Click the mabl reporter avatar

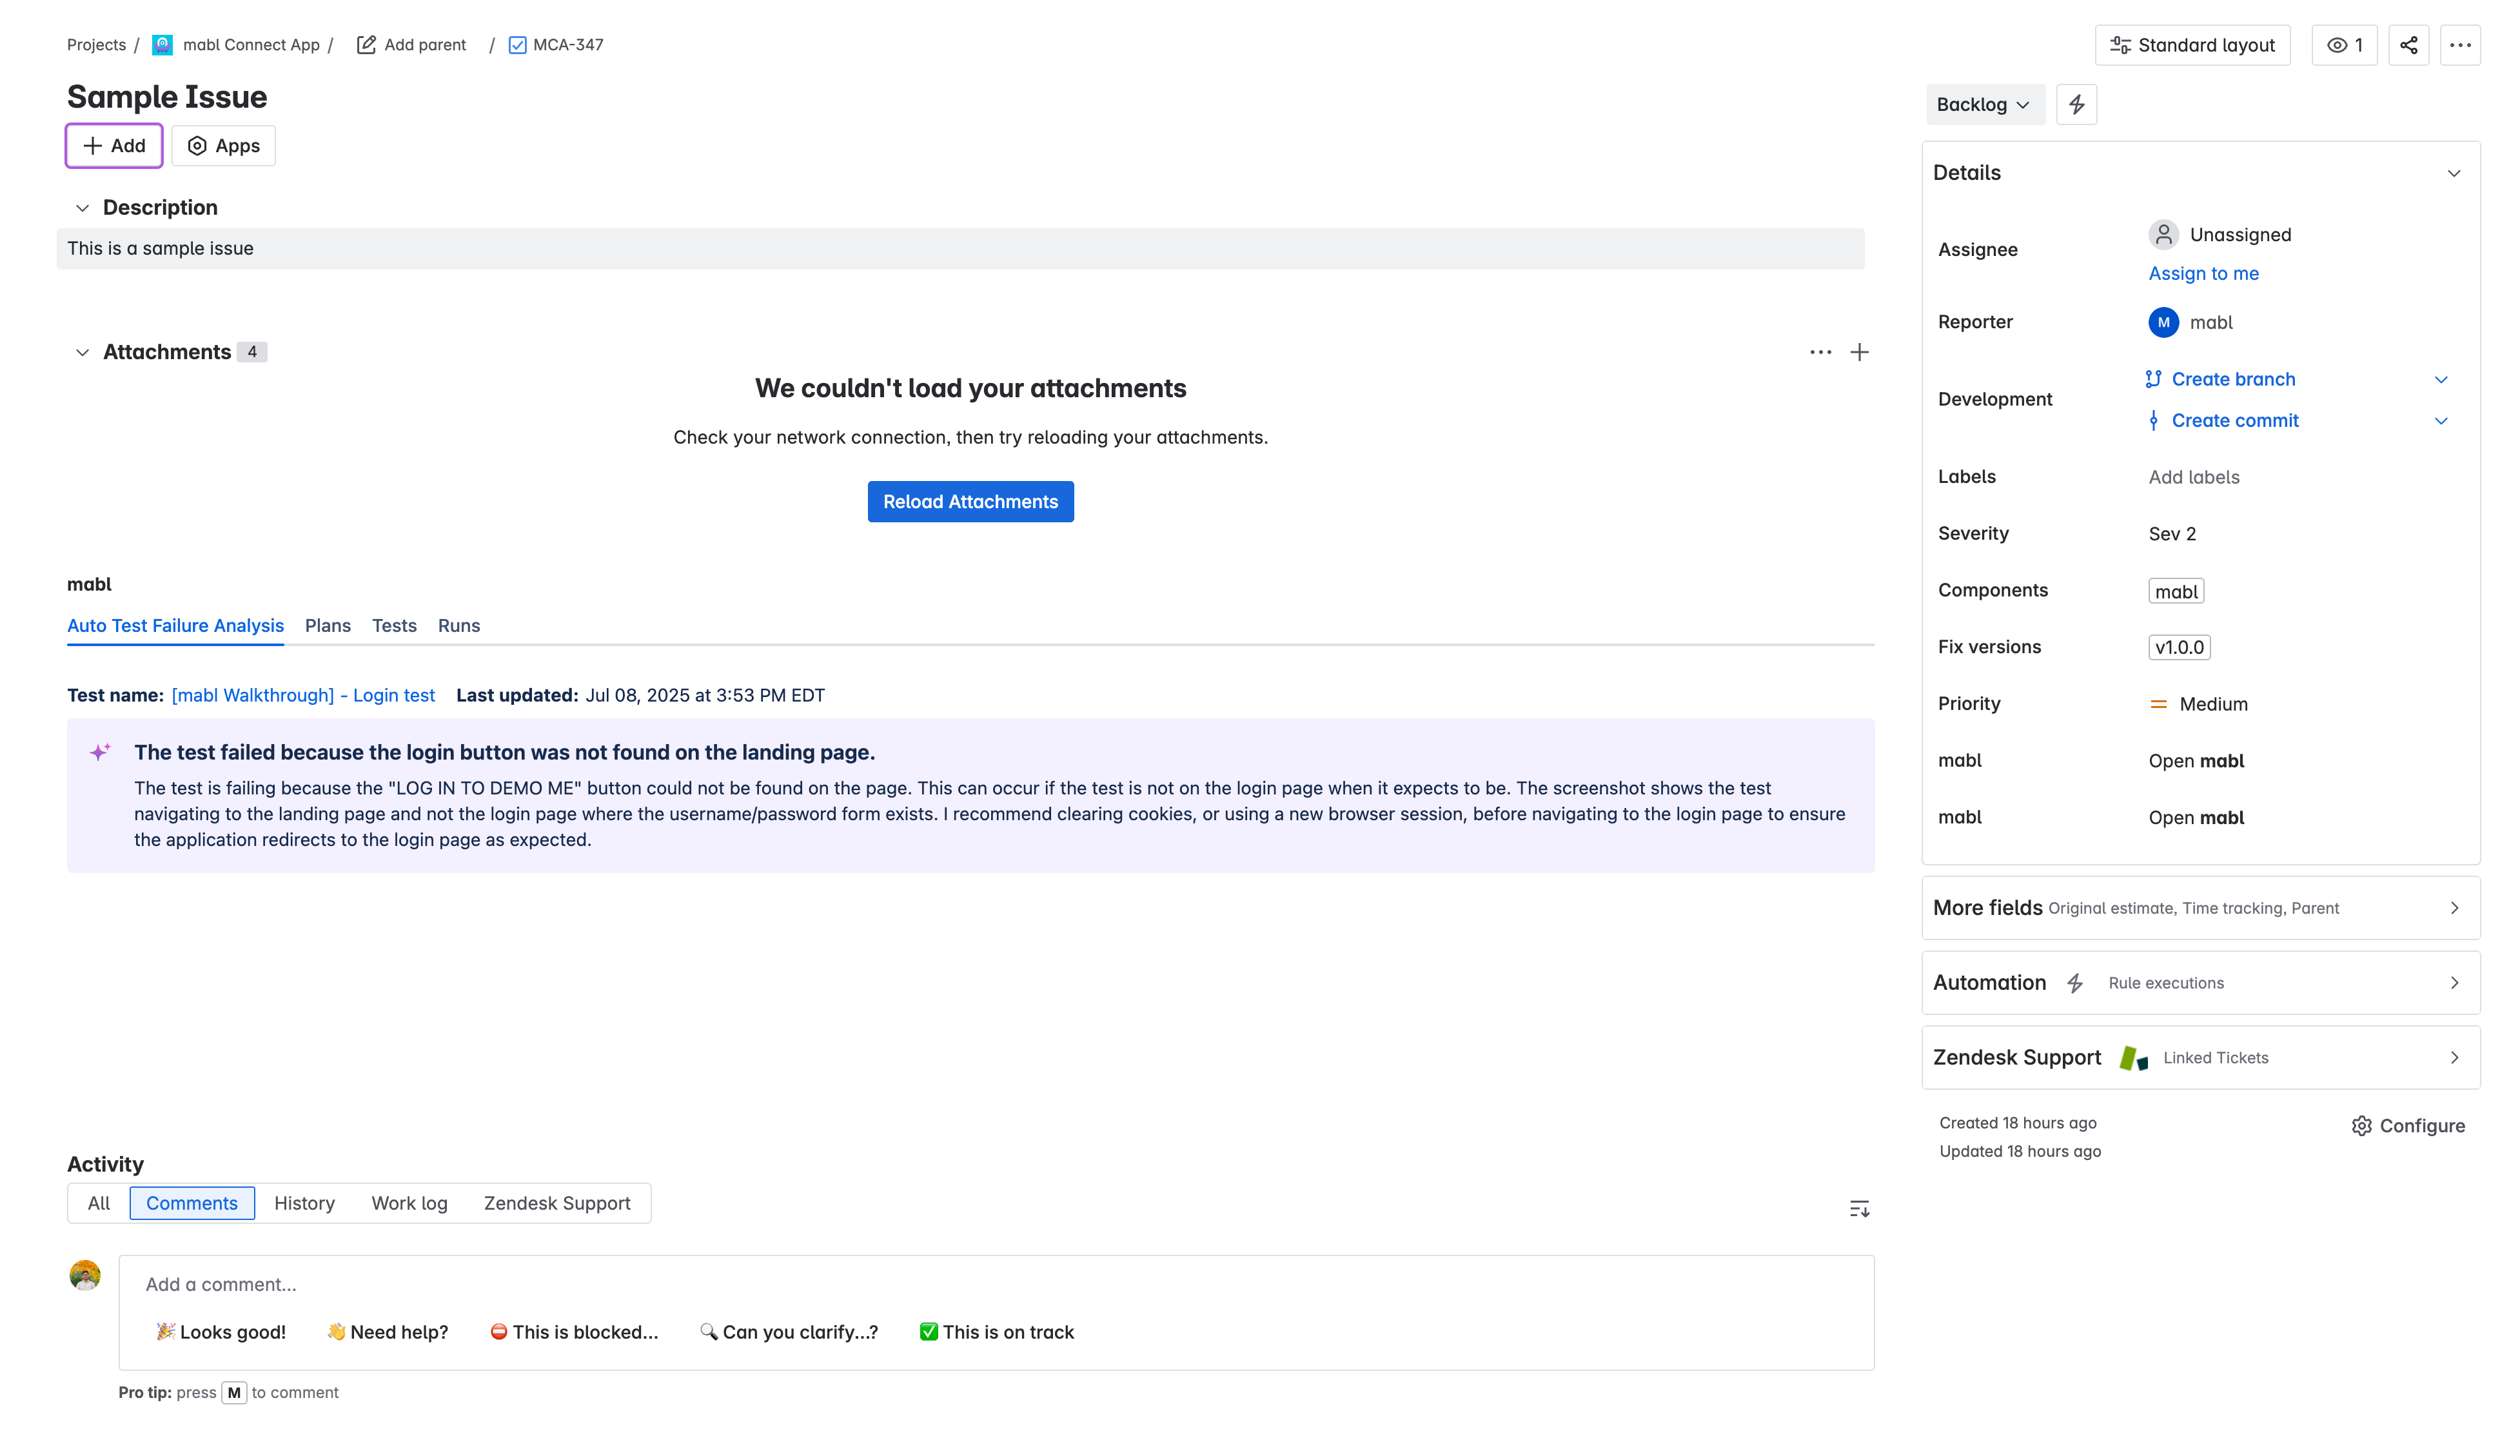2163,322
